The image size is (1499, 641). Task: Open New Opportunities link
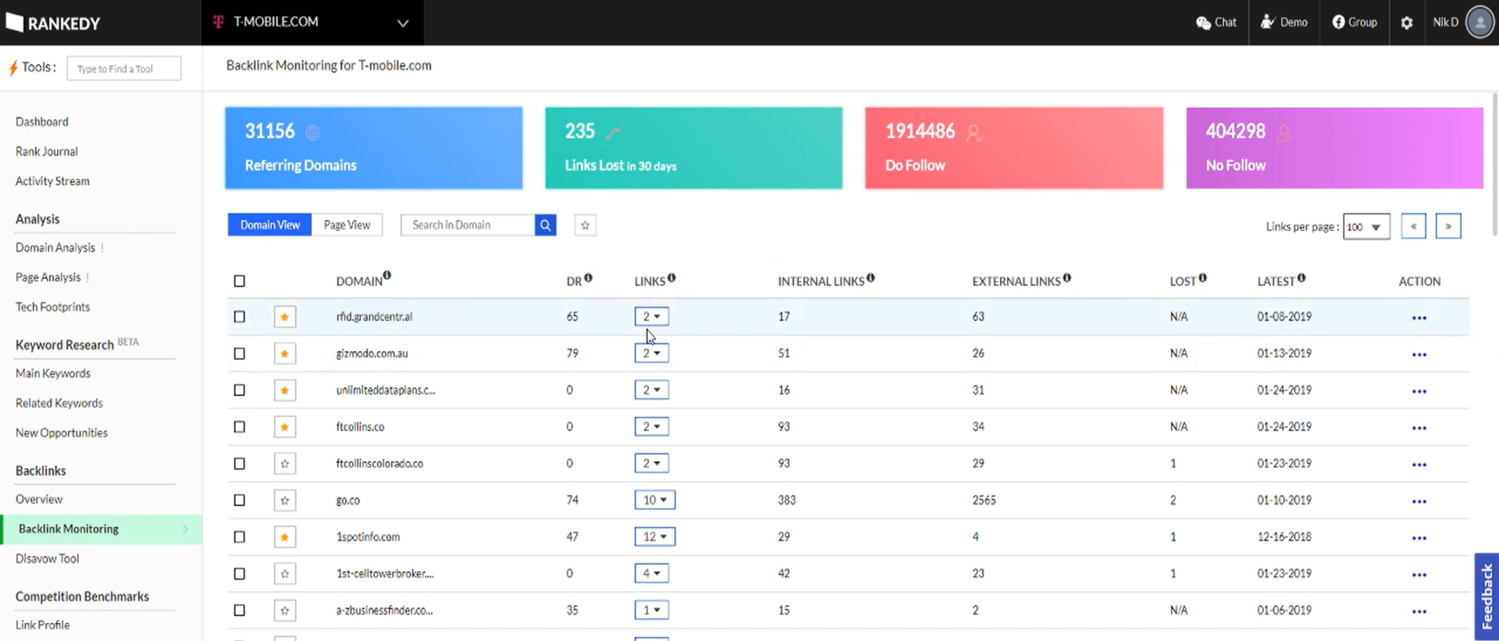tap(61, 433)
